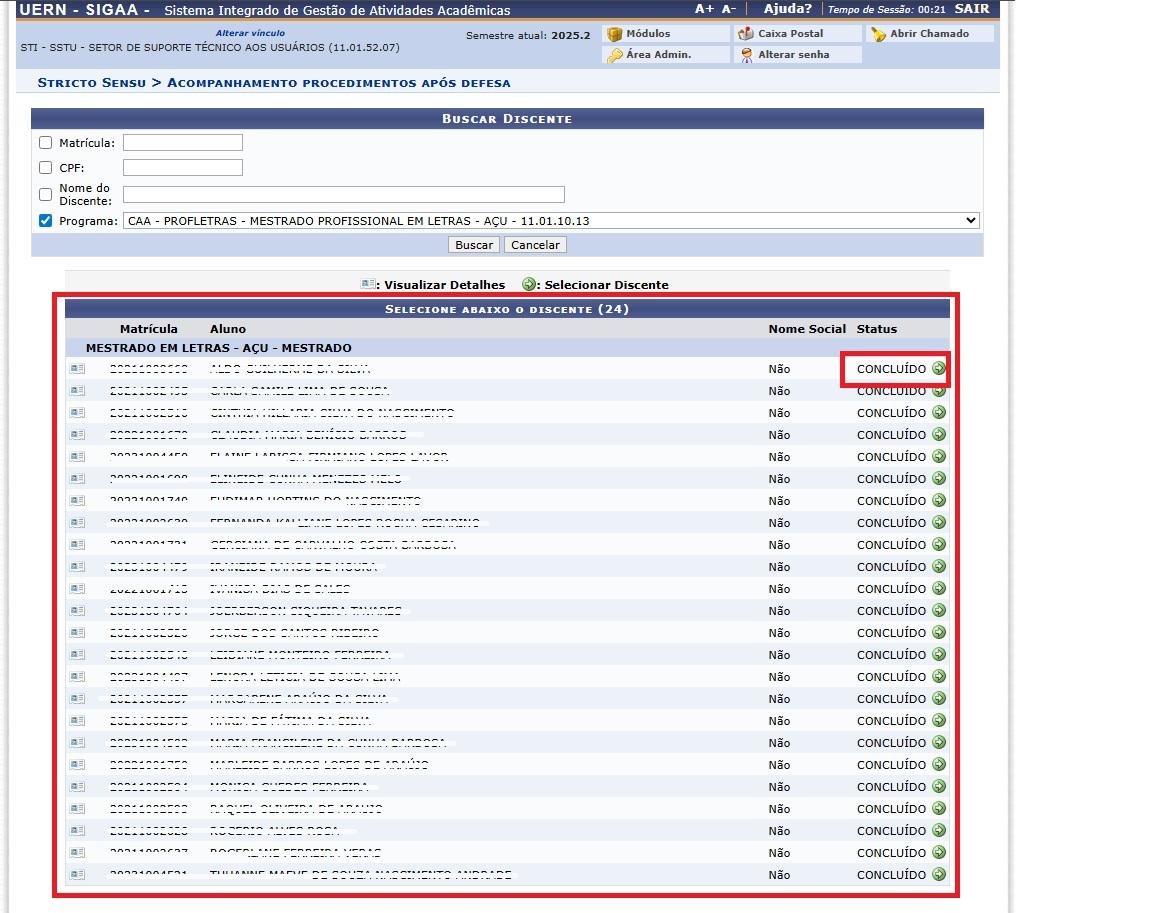Viewport: 1152px width, 913px height.
Task: Select discente in the highlighted first CONCLUÍDO row
Action: click(x=939, y=368)
